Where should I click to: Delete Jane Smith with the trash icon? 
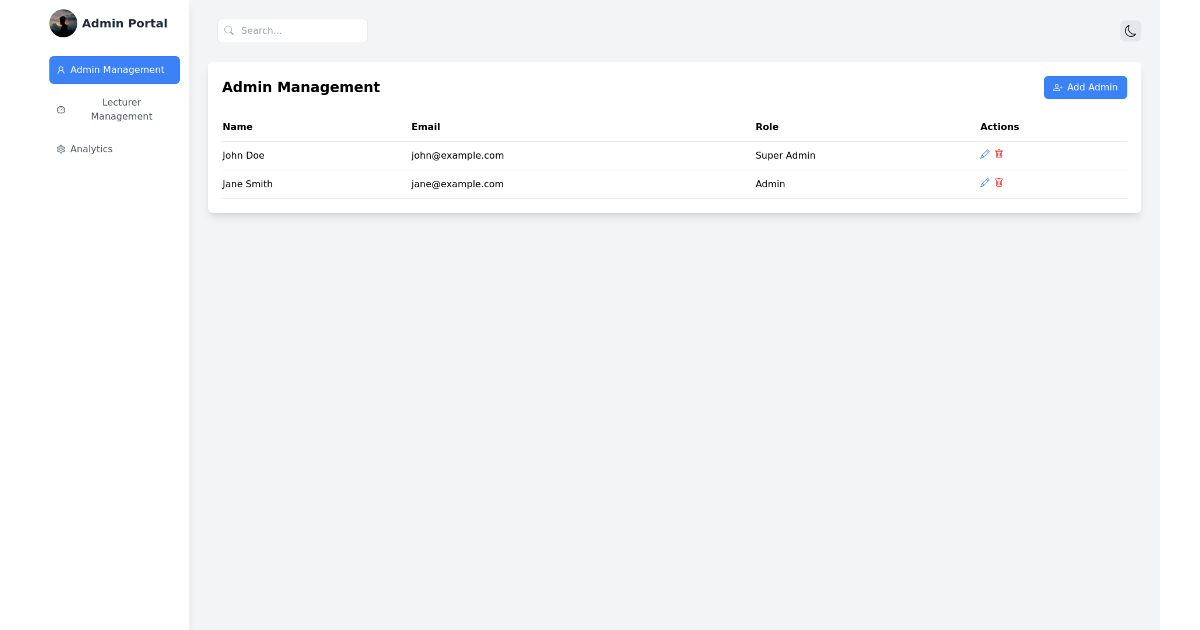pos(999,183)
